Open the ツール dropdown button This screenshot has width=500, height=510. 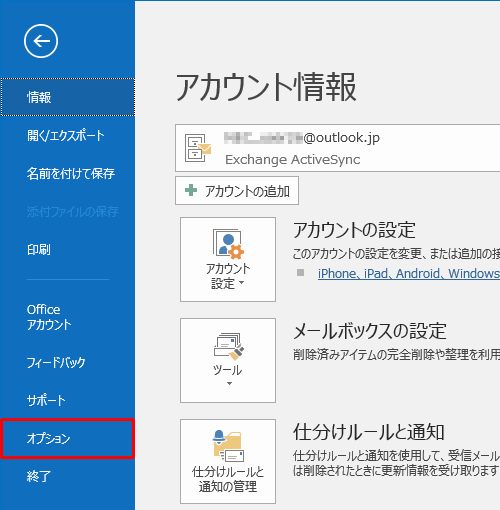pos(228,360)
